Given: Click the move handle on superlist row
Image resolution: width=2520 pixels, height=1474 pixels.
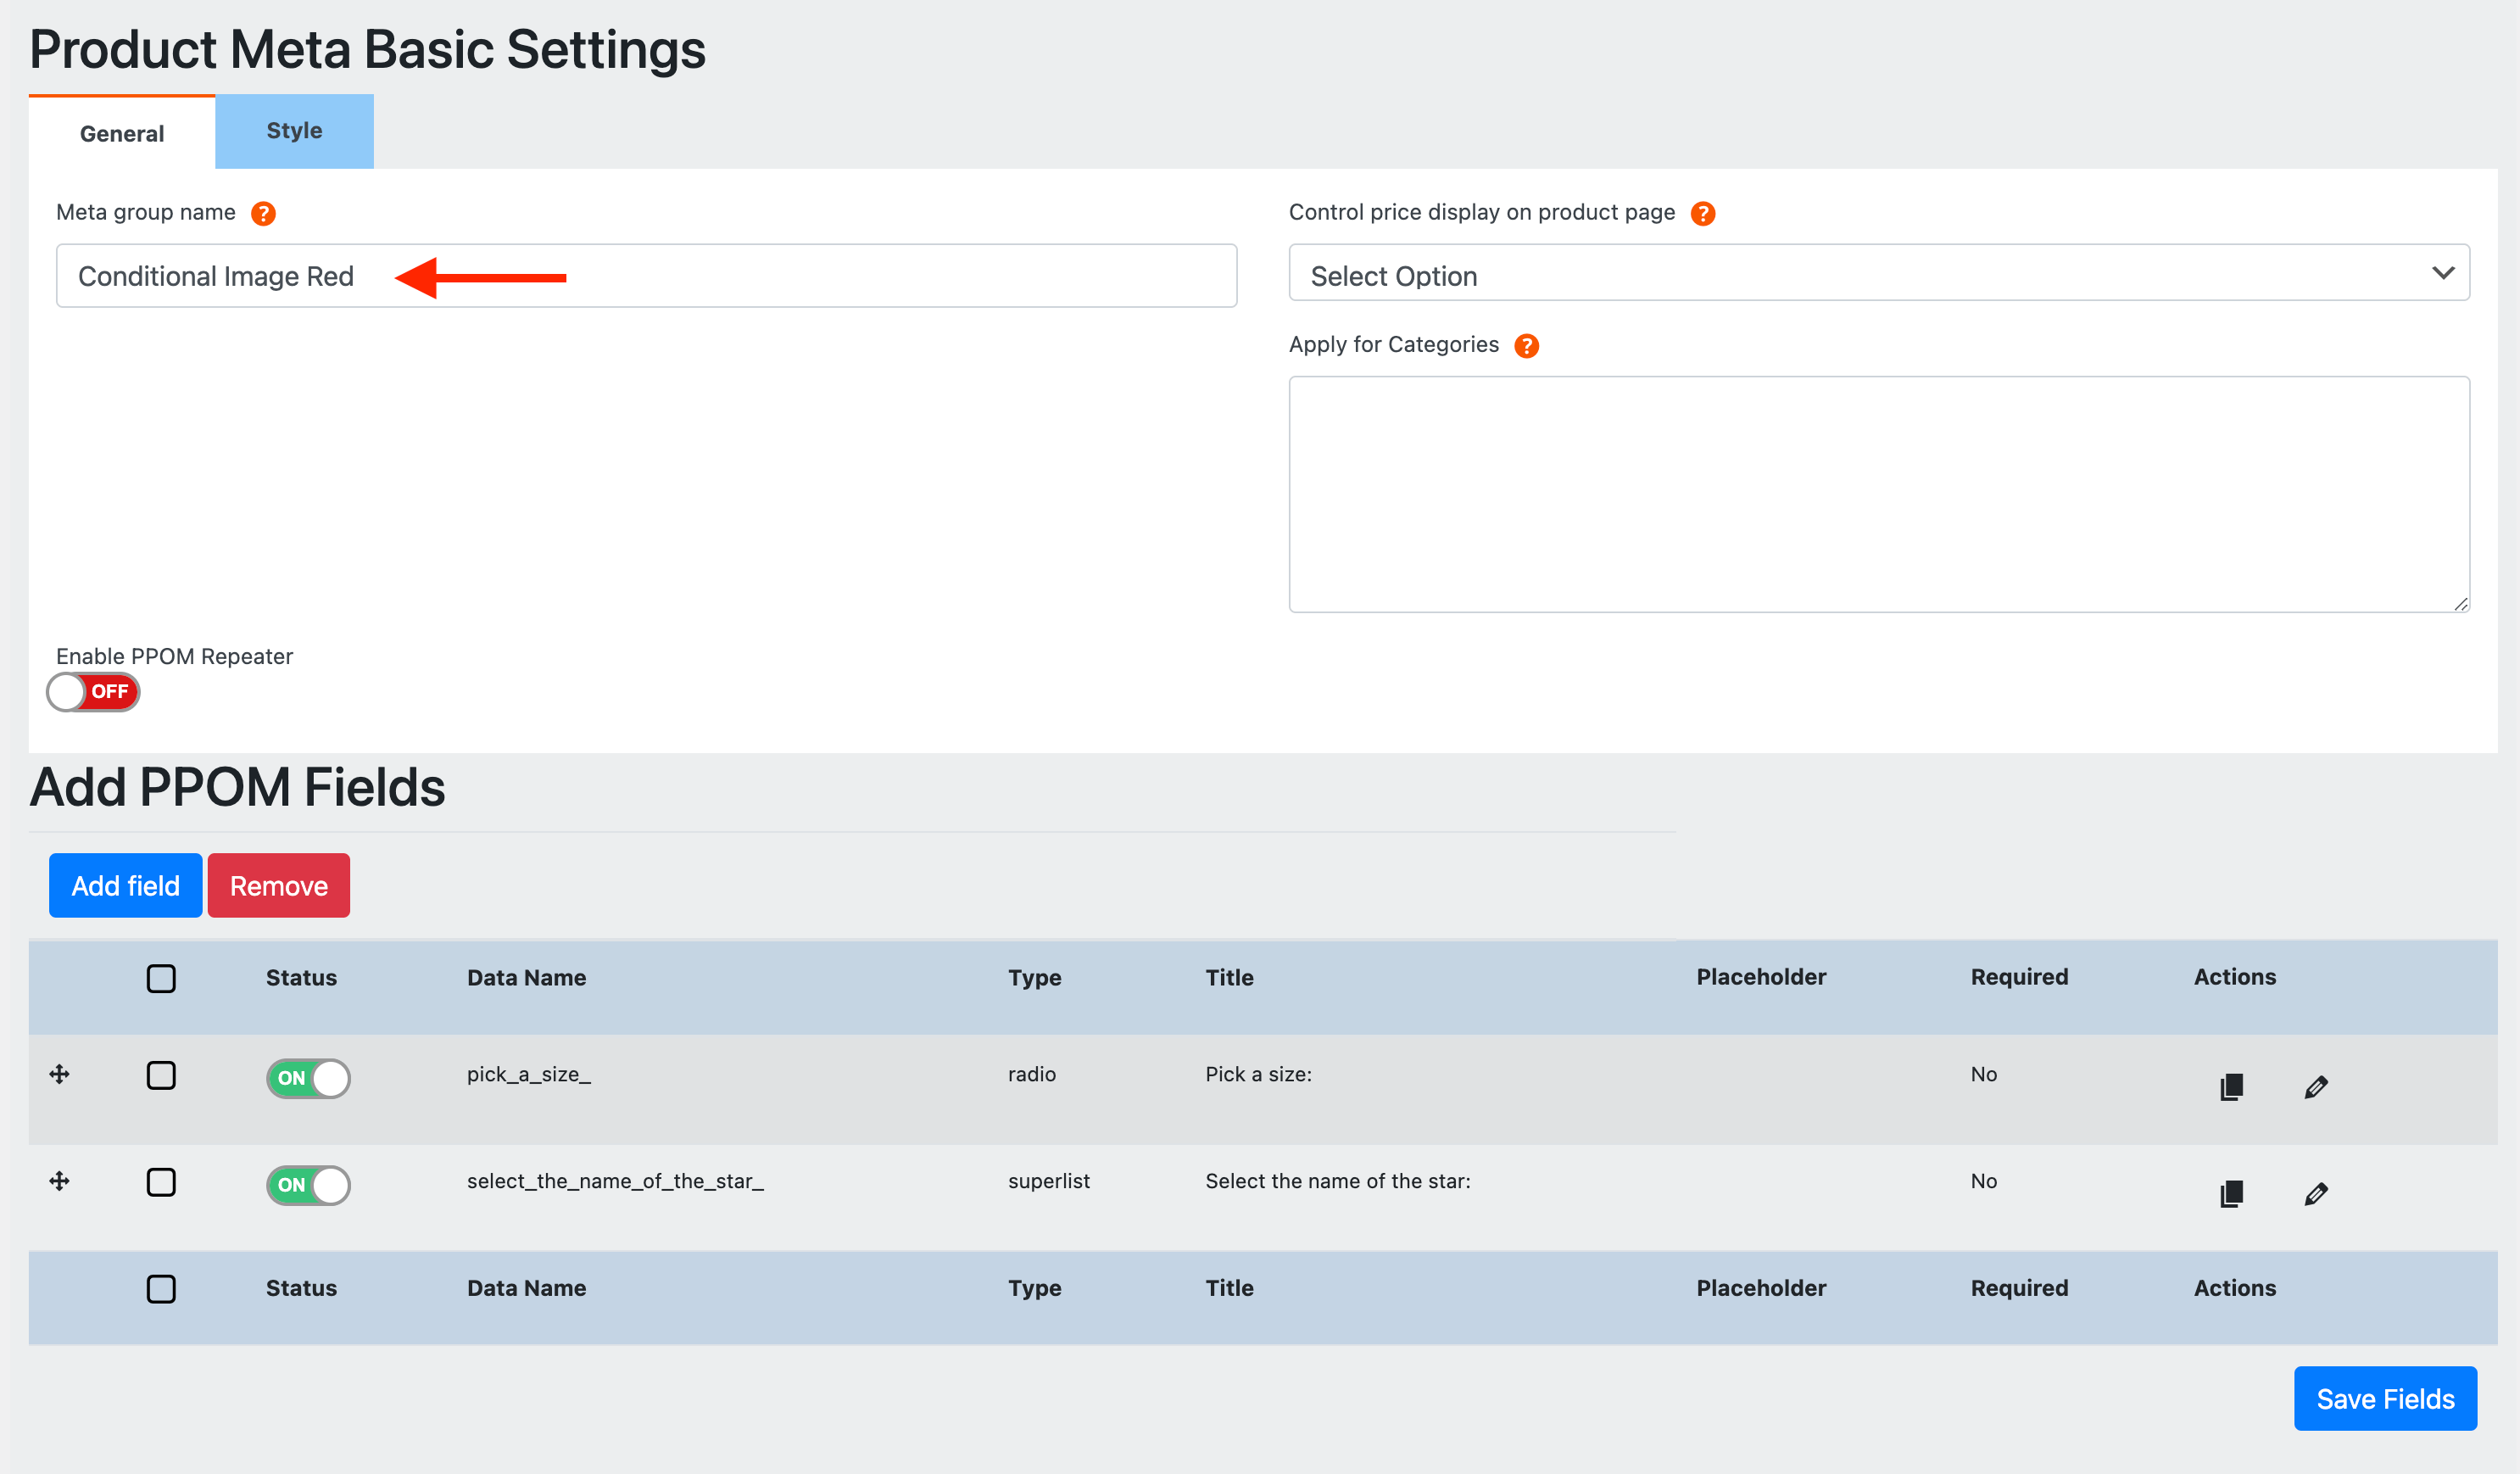Looking at the screenshot, I should (59, 1181).
